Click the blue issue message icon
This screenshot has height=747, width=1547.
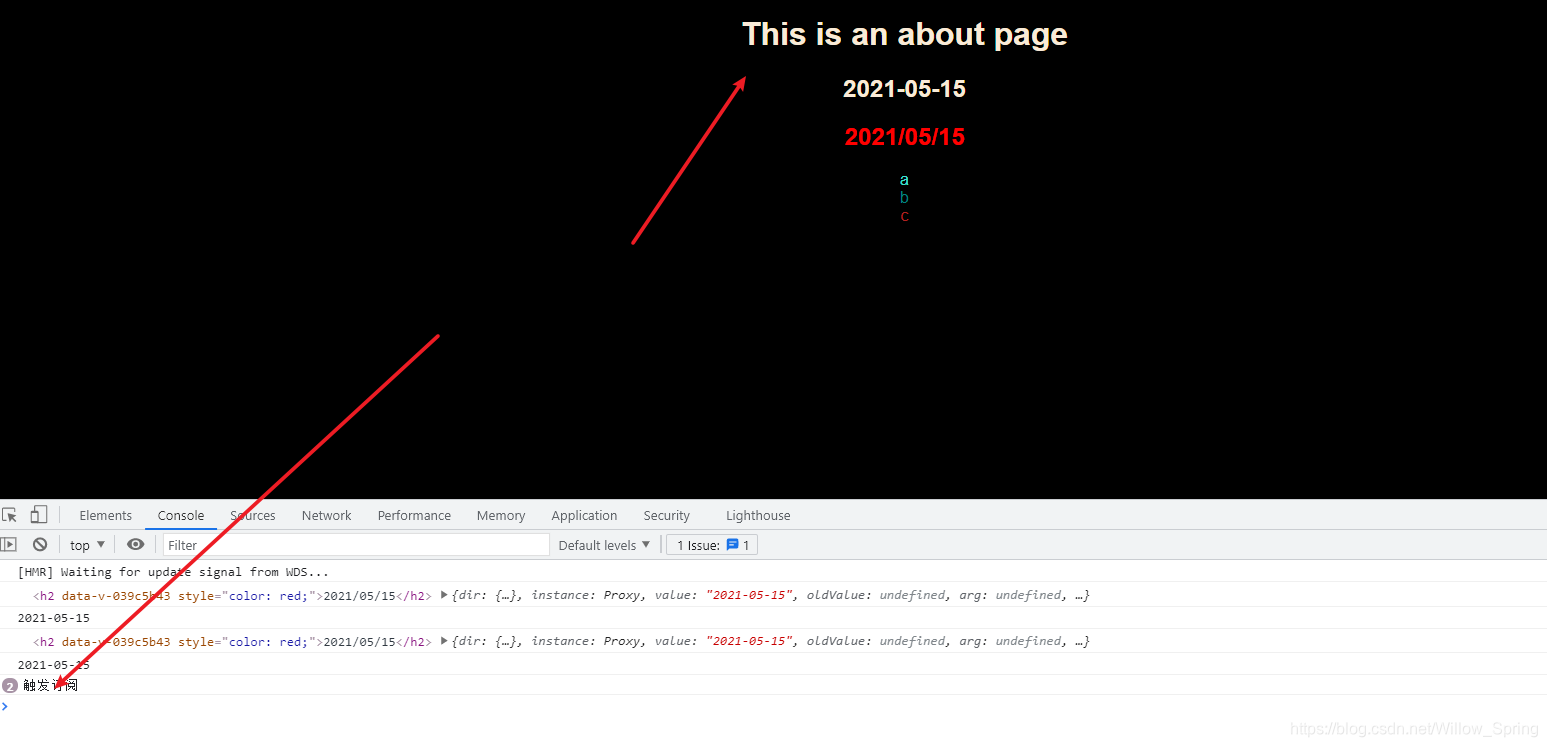(732, 545)
